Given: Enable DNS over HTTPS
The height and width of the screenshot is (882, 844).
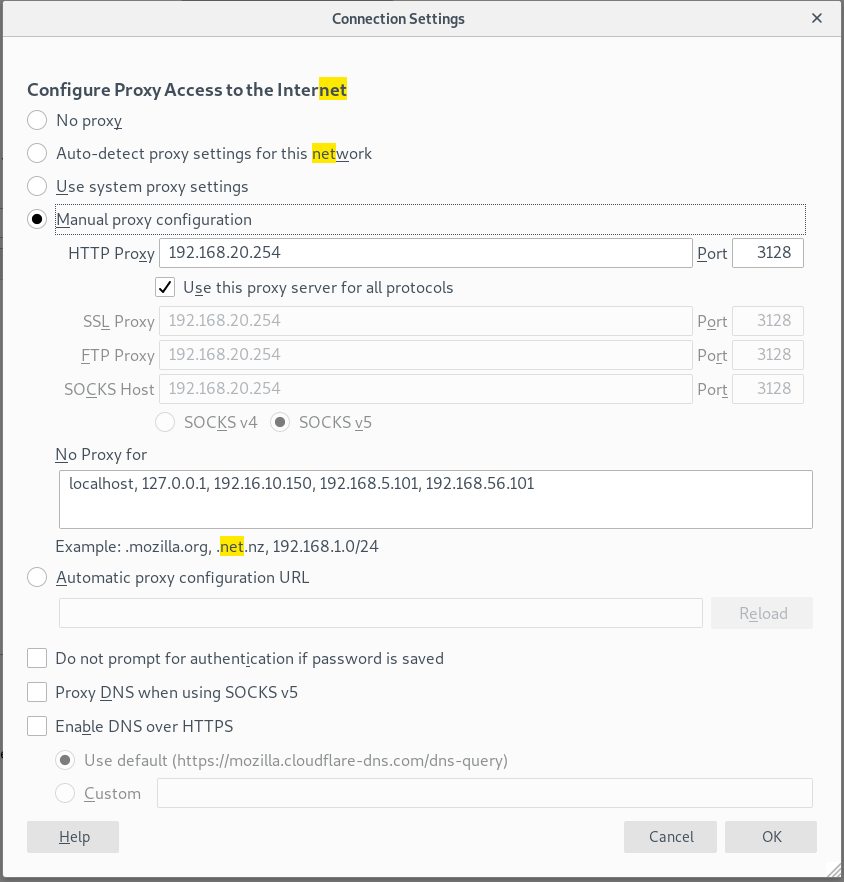Looking at the screenshot, I should (x=37, y=726).
